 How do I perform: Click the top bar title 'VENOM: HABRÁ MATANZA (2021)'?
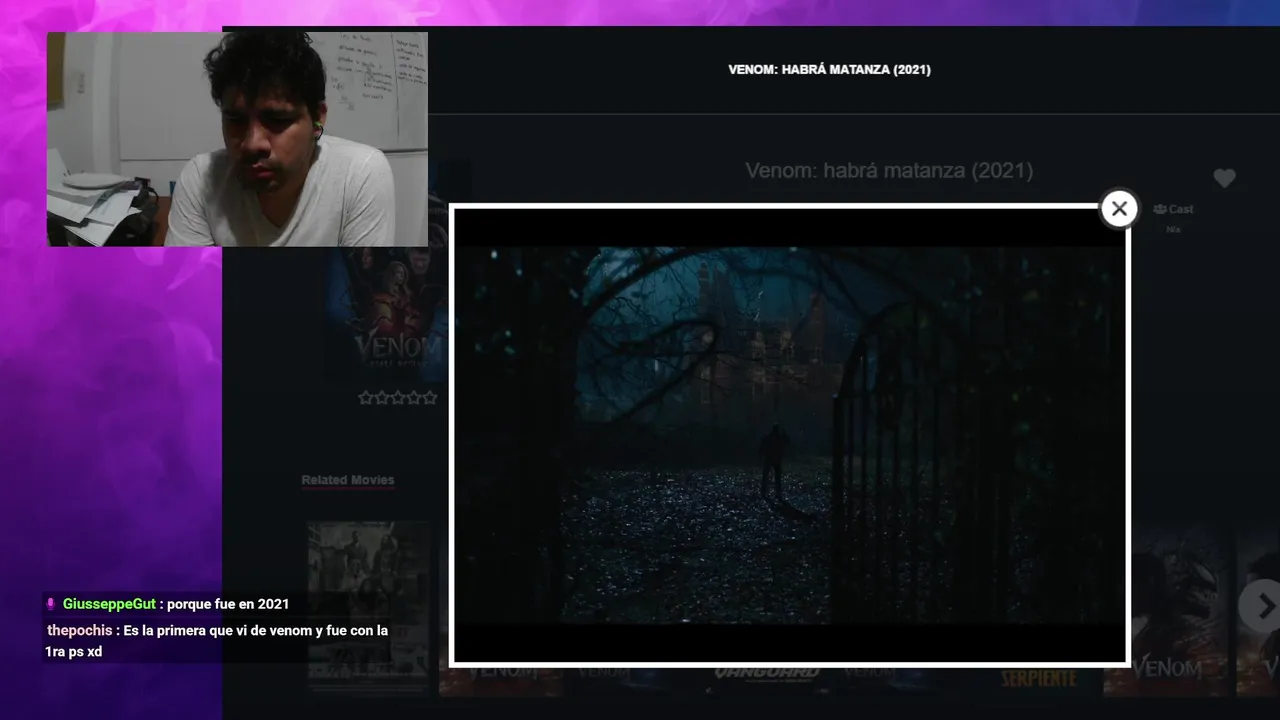(829, 70)
